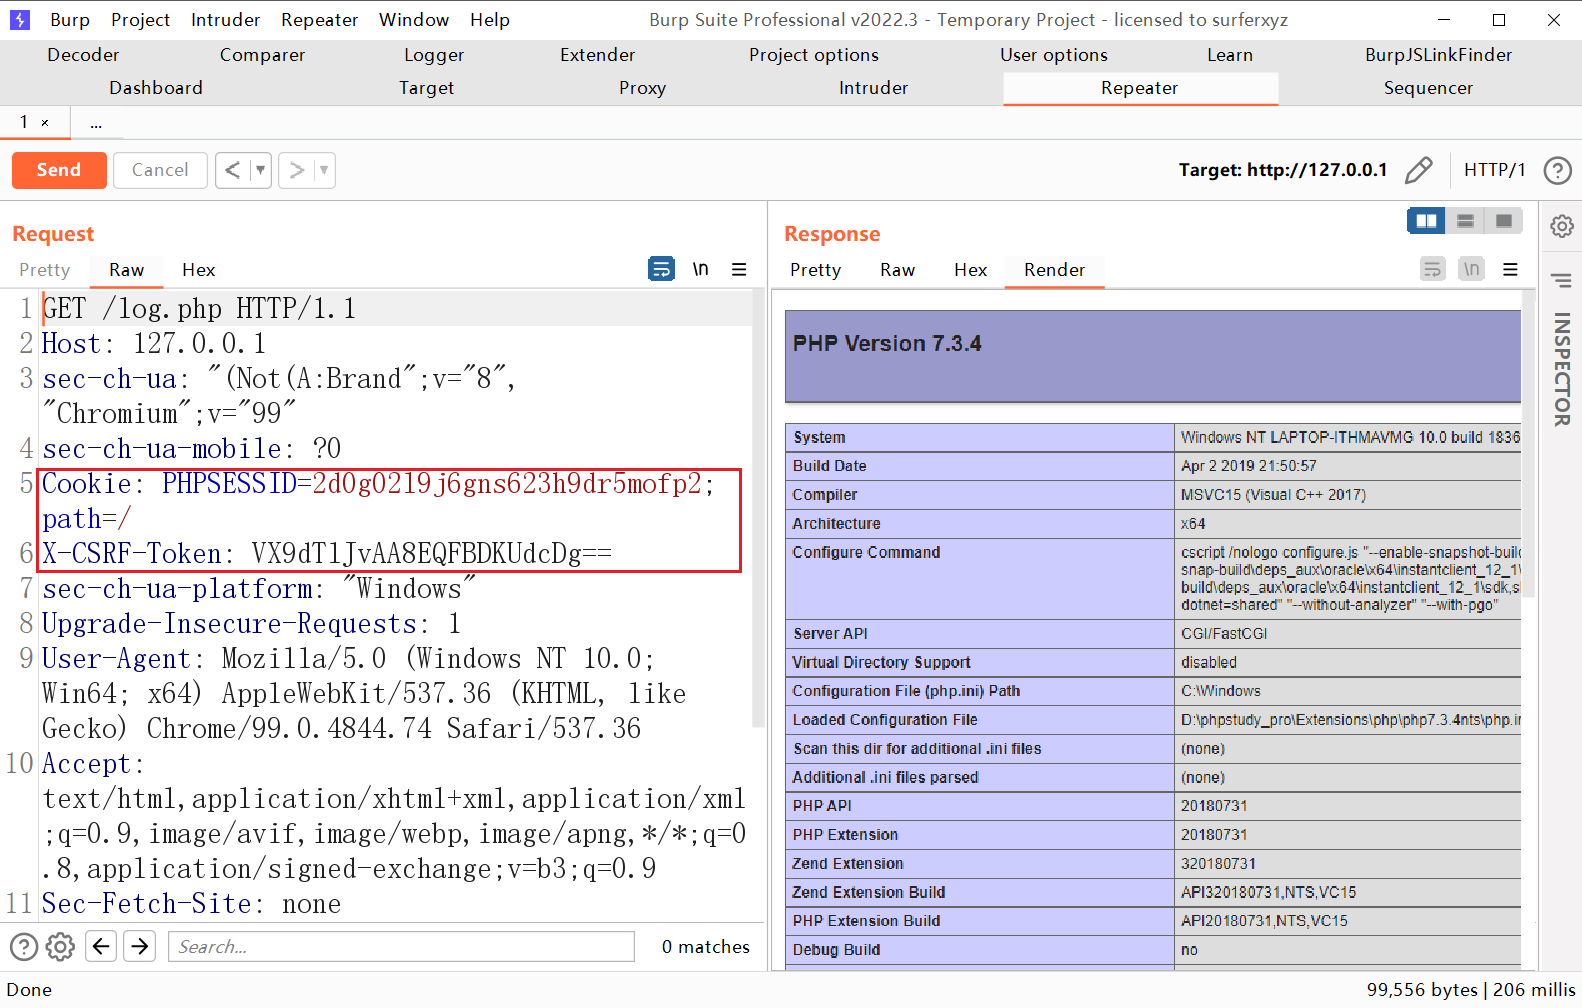Screen dimensions: 1582x1008
Task: Go back in request history
Action: point(232,170)
